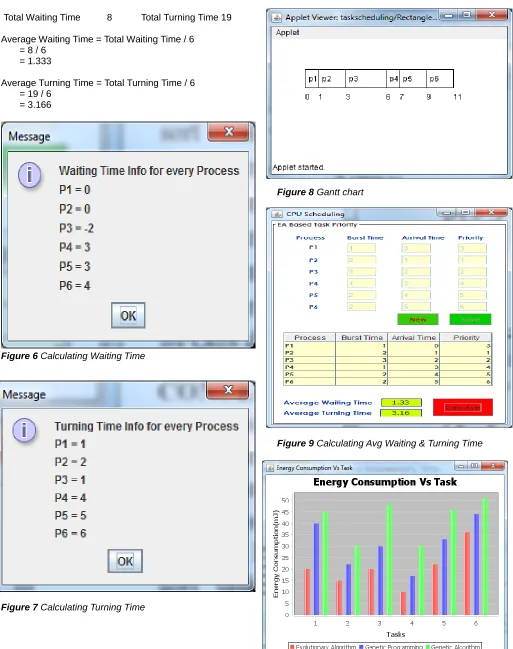
Task: Click Average Waiting Time value 1.33
Action: 401,402
